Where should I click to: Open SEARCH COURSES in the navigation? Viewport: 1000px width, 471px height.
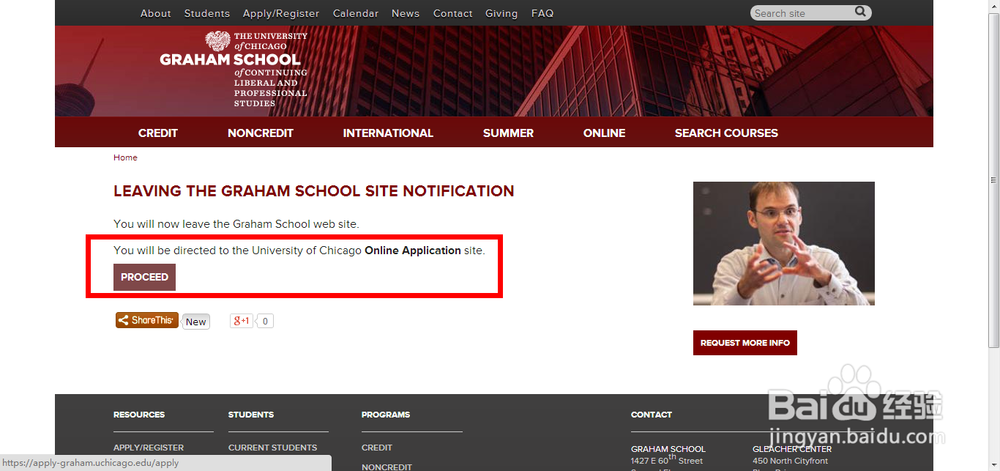click(726, 133)
